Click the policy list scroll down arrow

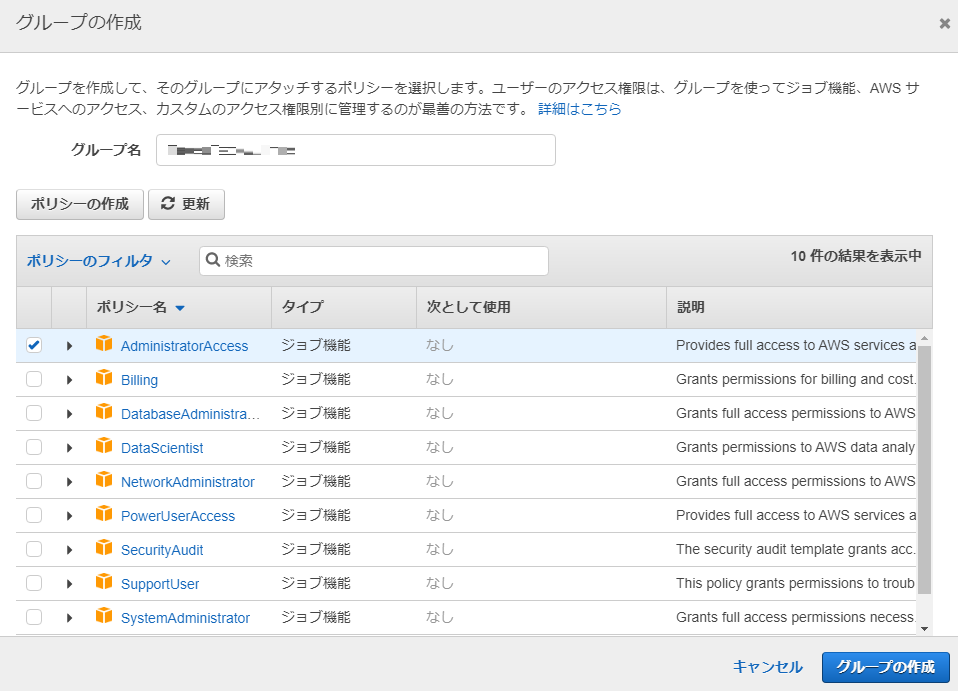coord(924,629)
